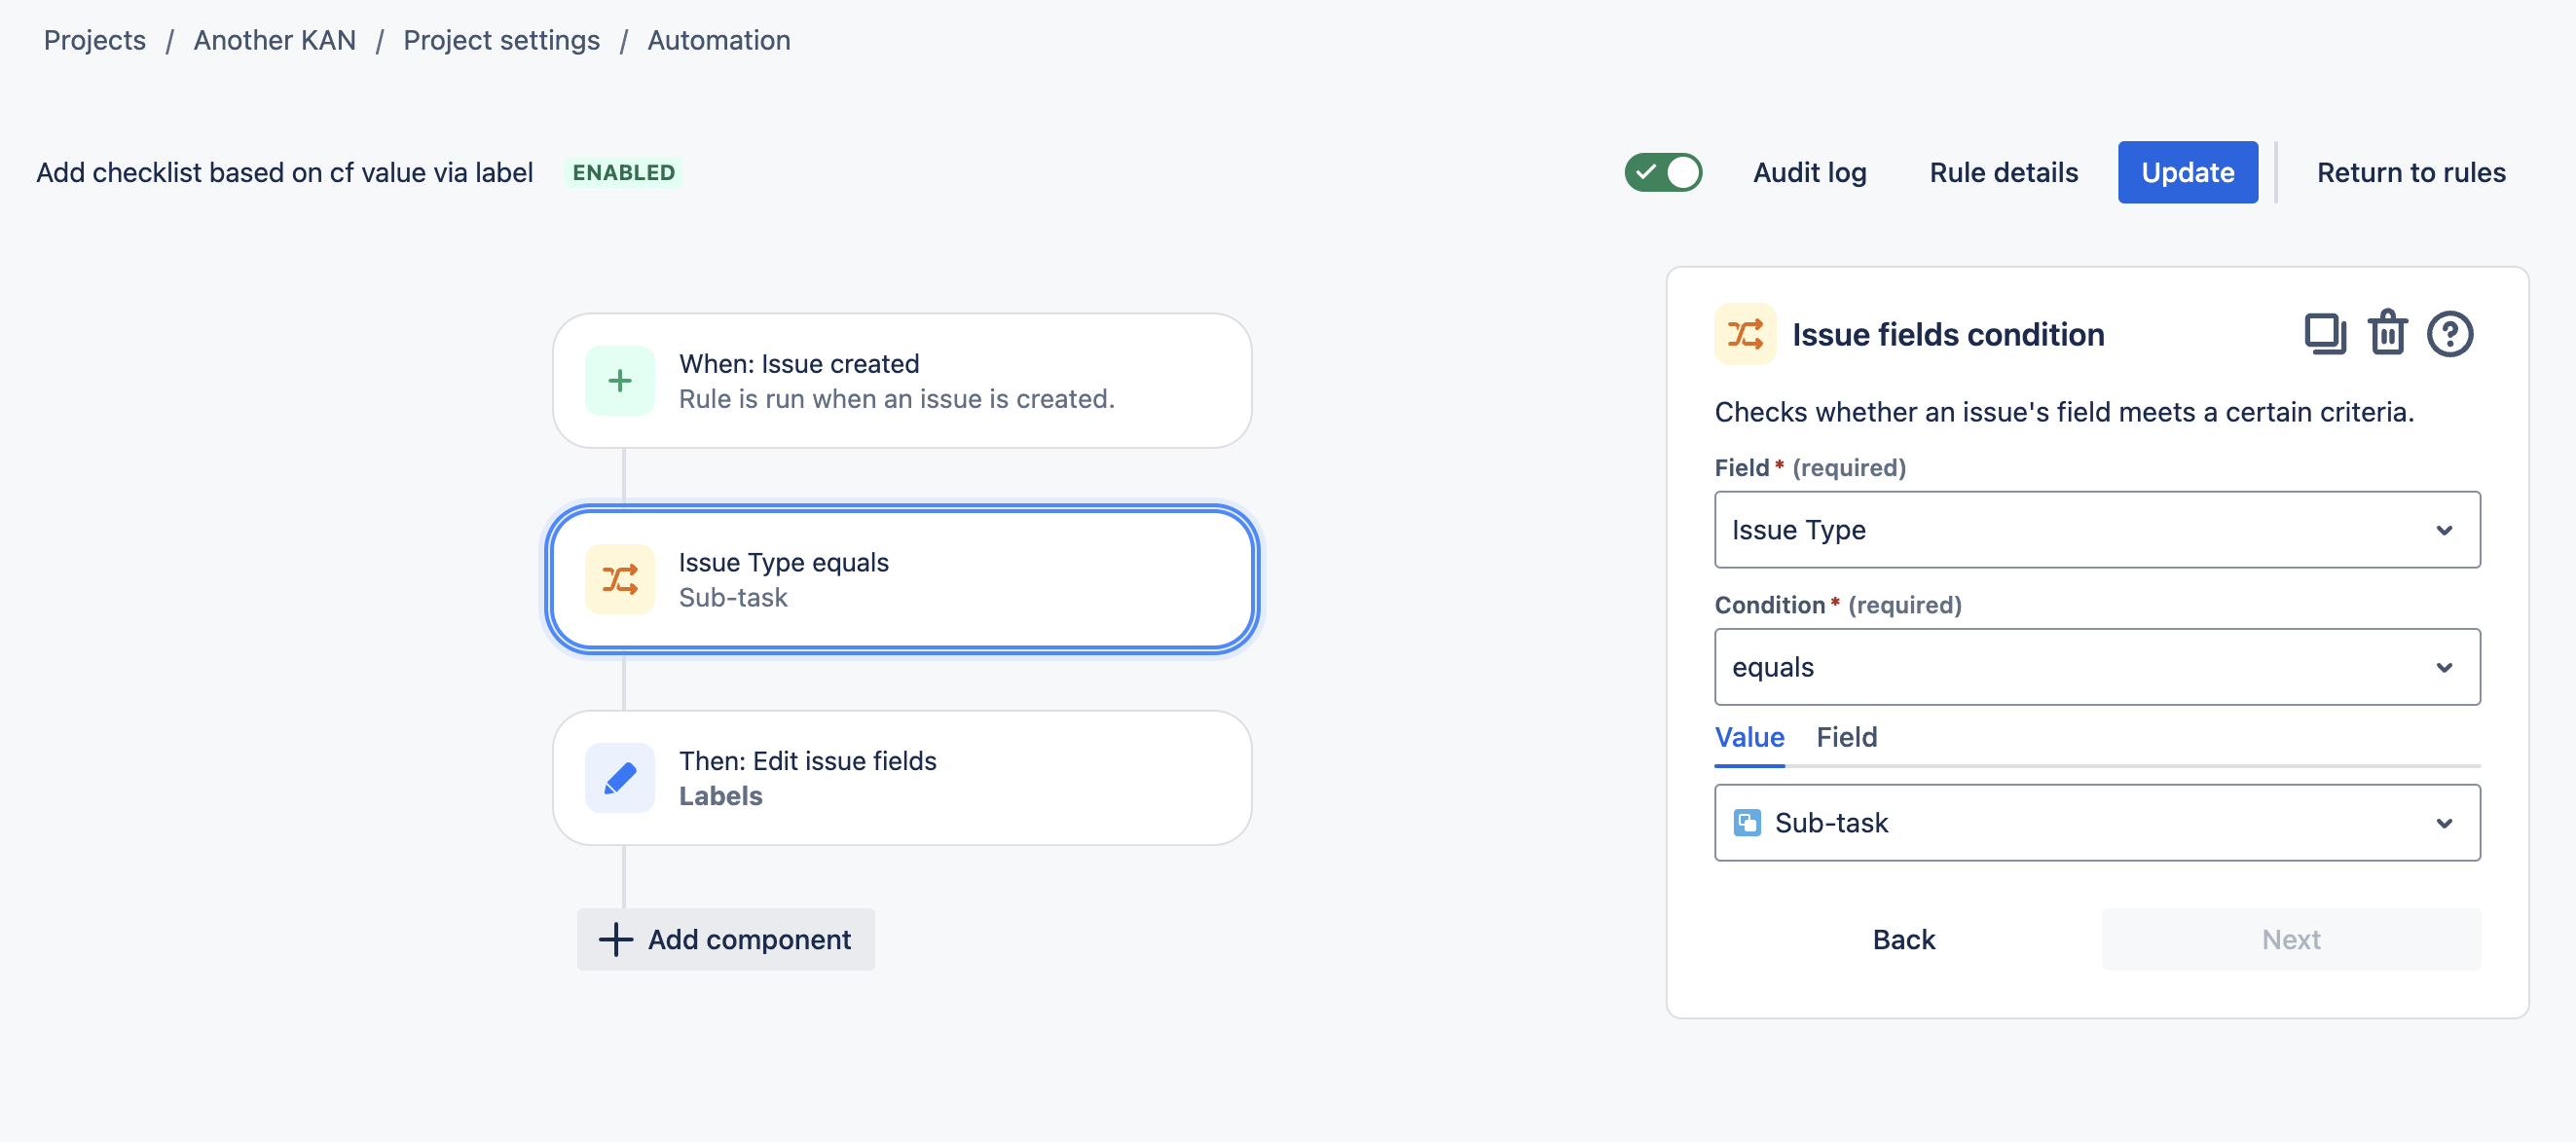
Task: Open the help question mark icon
Action: click(2449, 334)
